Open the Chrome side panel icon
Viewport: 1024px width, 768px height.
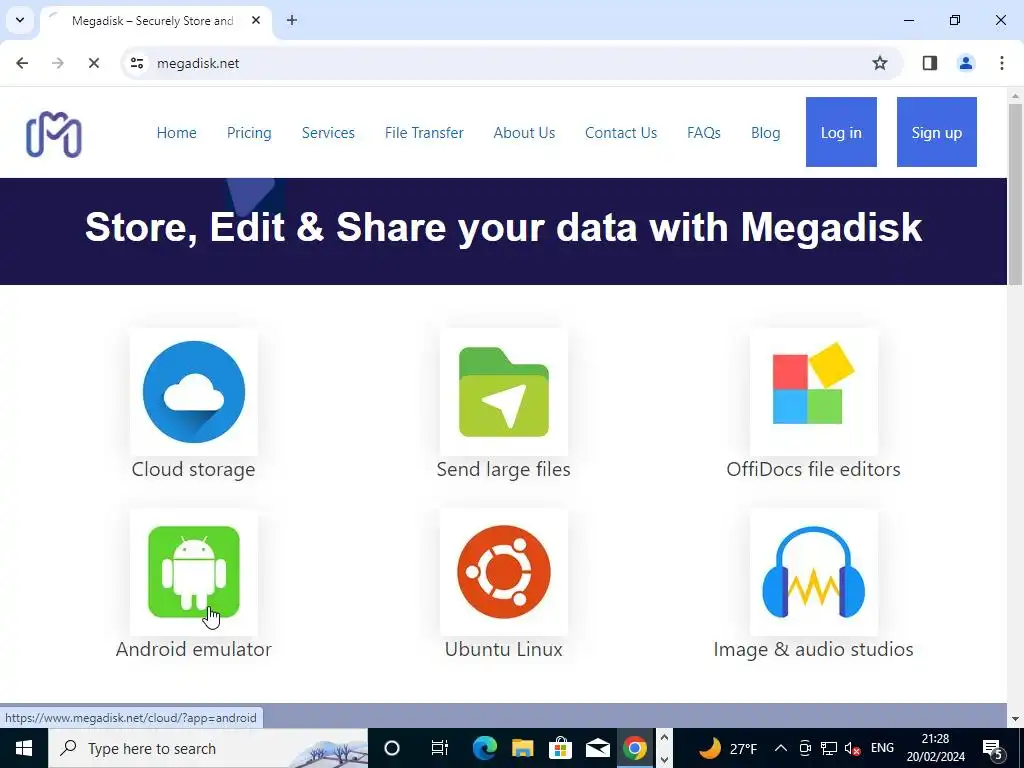point(929,63)
